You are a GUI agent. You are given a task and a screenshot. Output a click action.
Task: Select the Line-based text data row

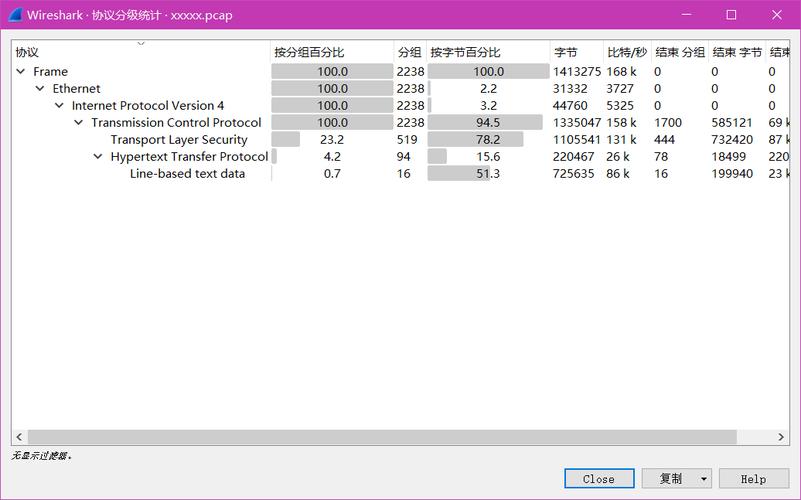click(x=187, y=174)
